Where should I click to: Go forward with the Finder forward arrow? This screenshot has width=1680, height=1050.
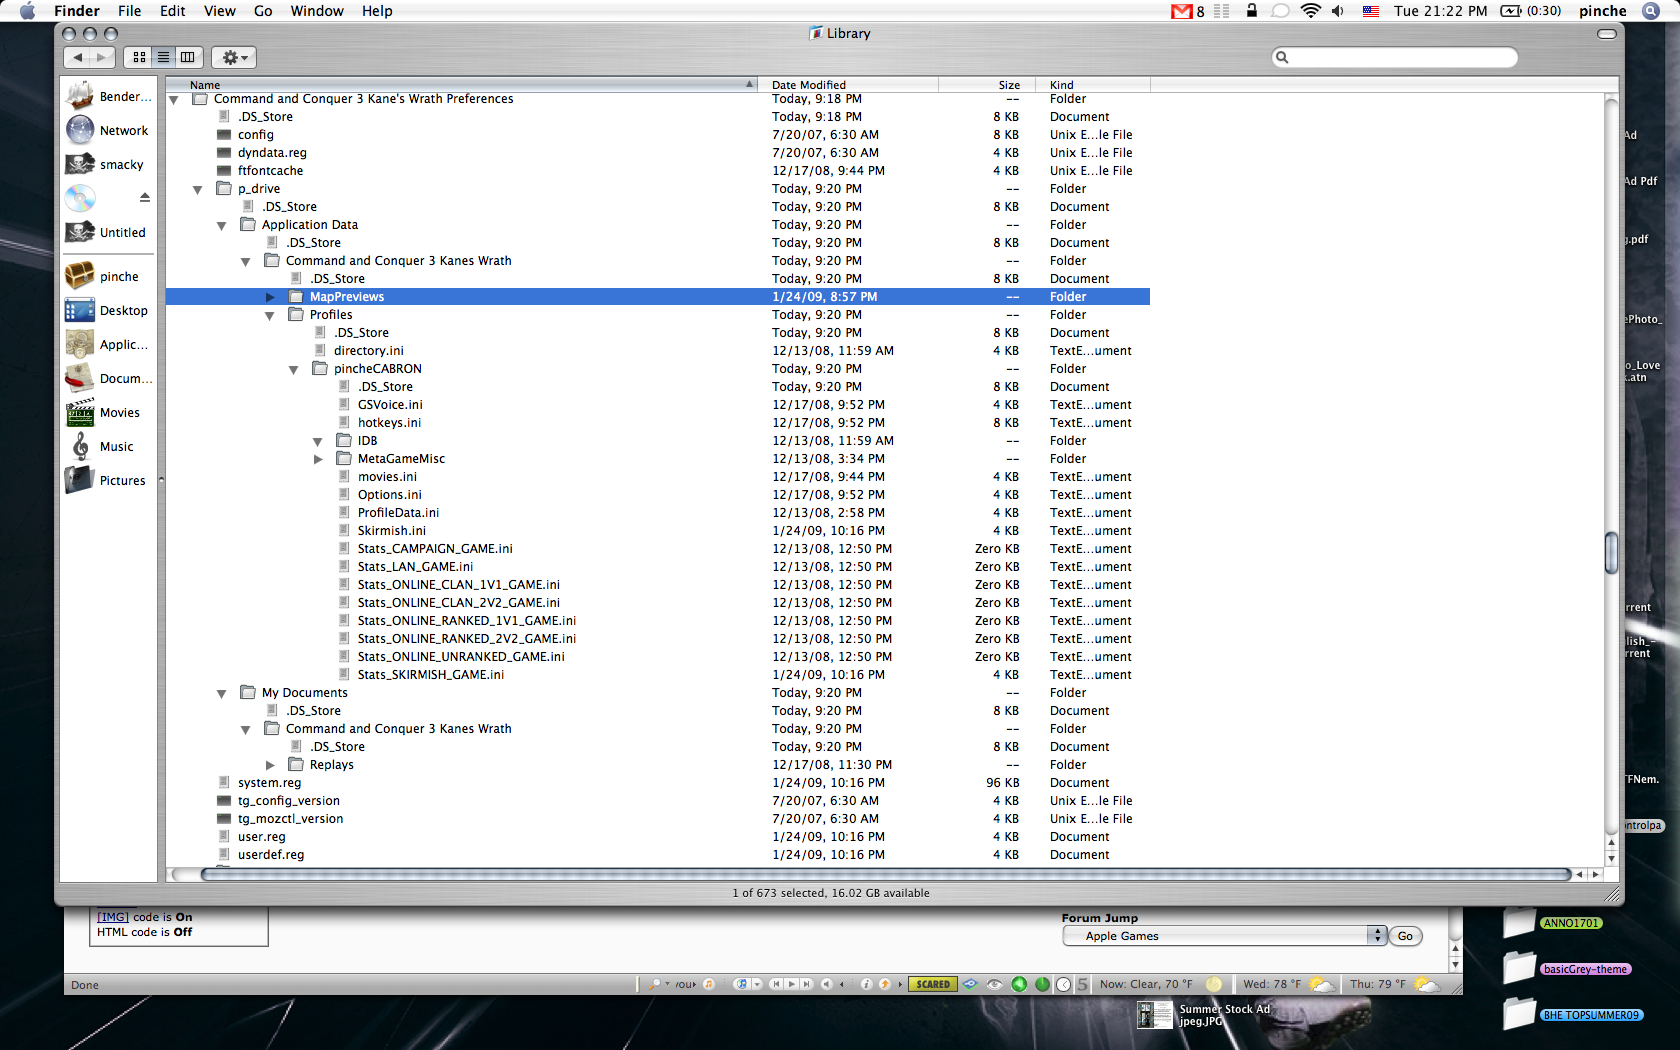(101, 57)
